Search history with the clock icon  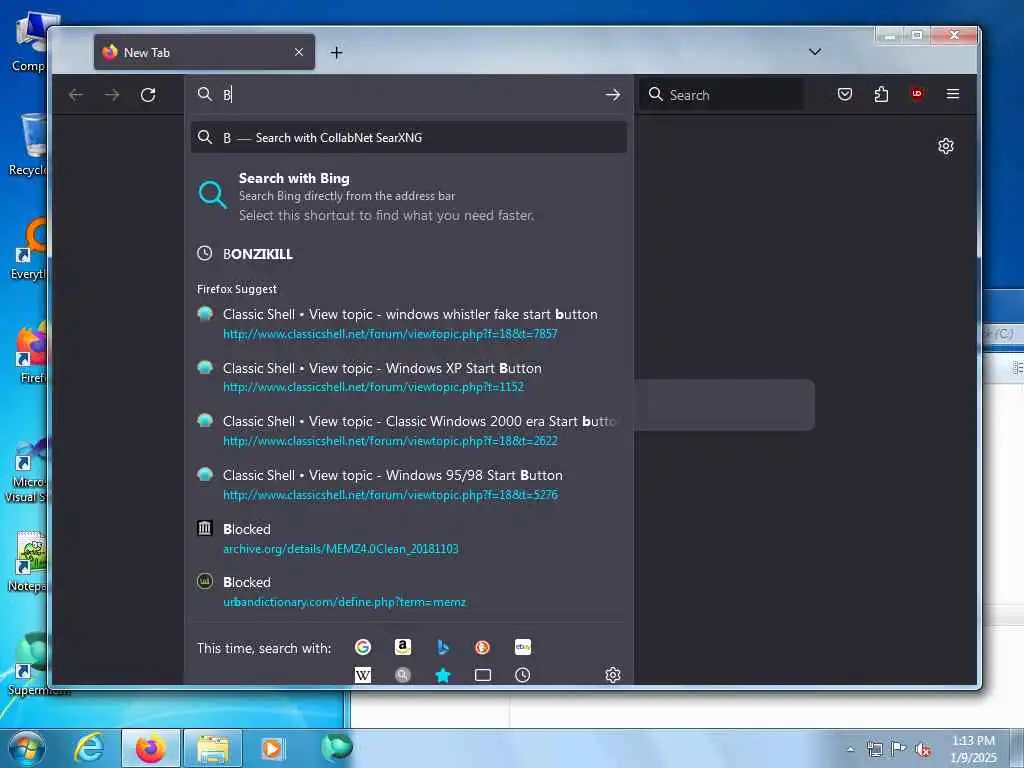coord(522,675)
